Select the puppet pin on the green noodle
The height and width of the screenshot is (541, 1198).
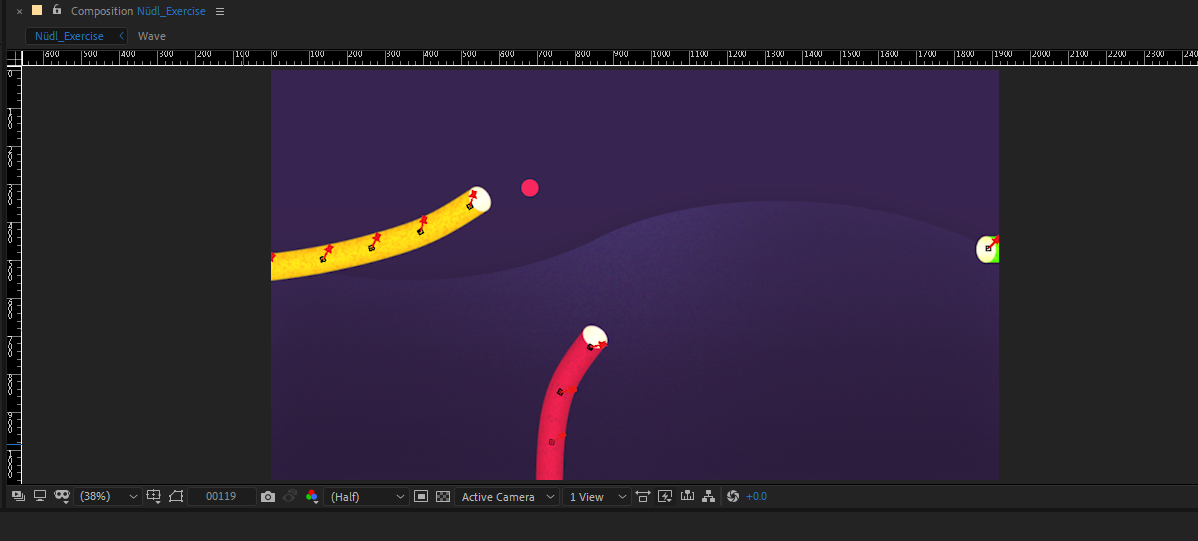(989, 248)
